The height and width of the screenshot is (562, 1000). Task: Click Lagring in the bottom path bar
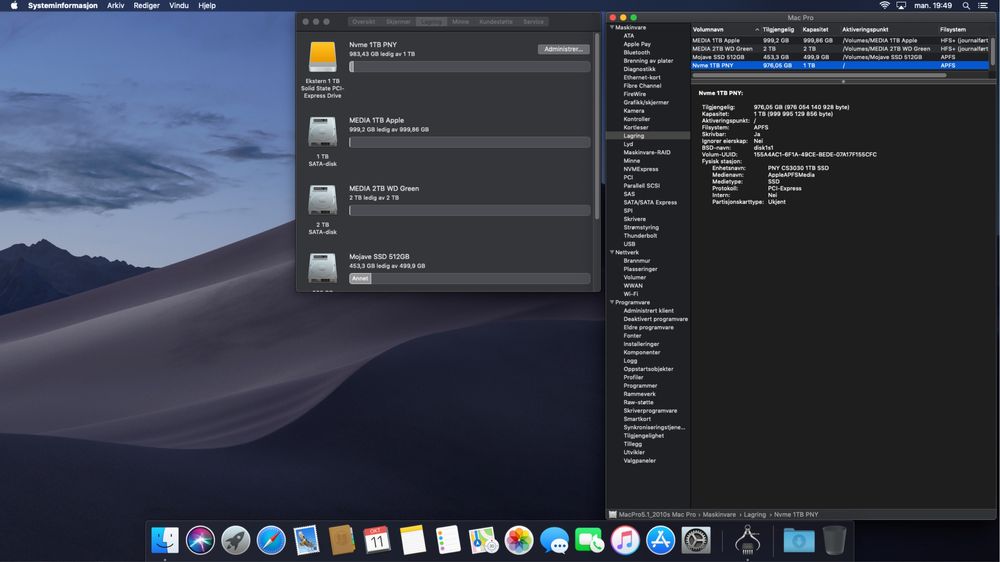click(754, 514)
